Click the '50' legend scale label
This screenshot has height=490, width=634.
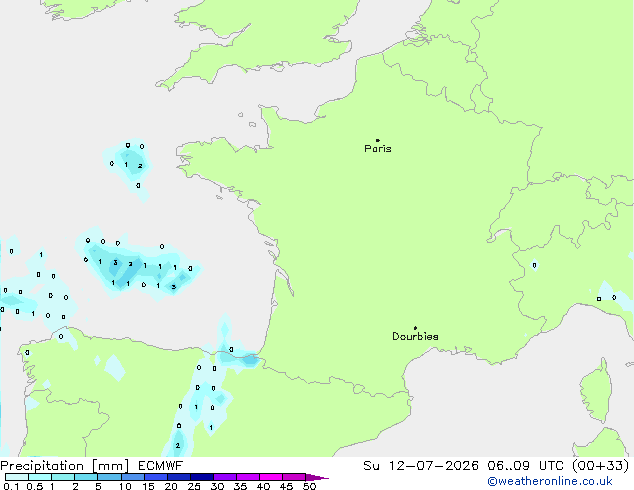coord(310,486)
